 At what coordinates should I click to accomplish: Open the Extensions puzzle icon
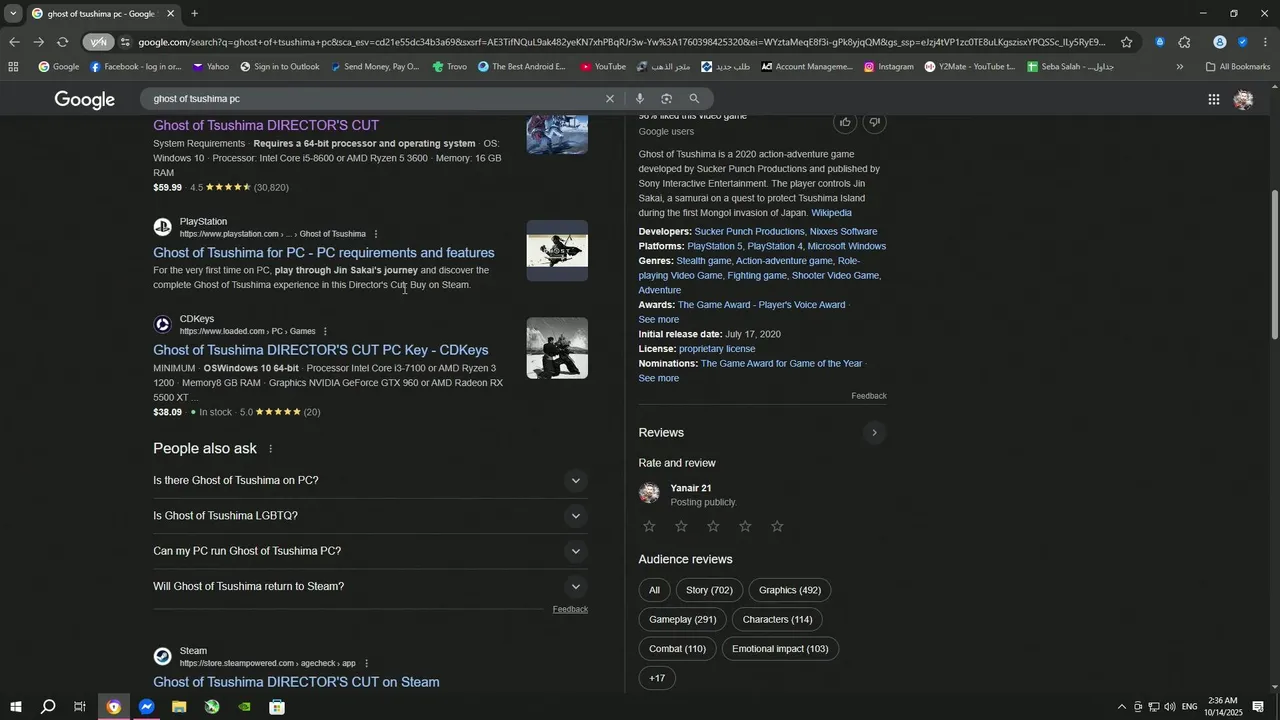(1185, 42)
